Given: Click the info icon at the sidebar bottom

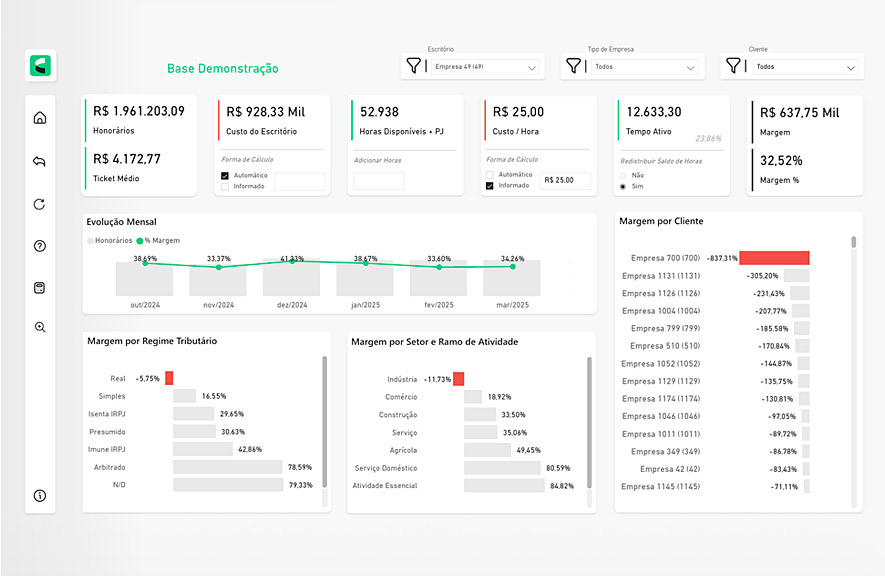Looking at the screenshot, I should click(40, 495).
